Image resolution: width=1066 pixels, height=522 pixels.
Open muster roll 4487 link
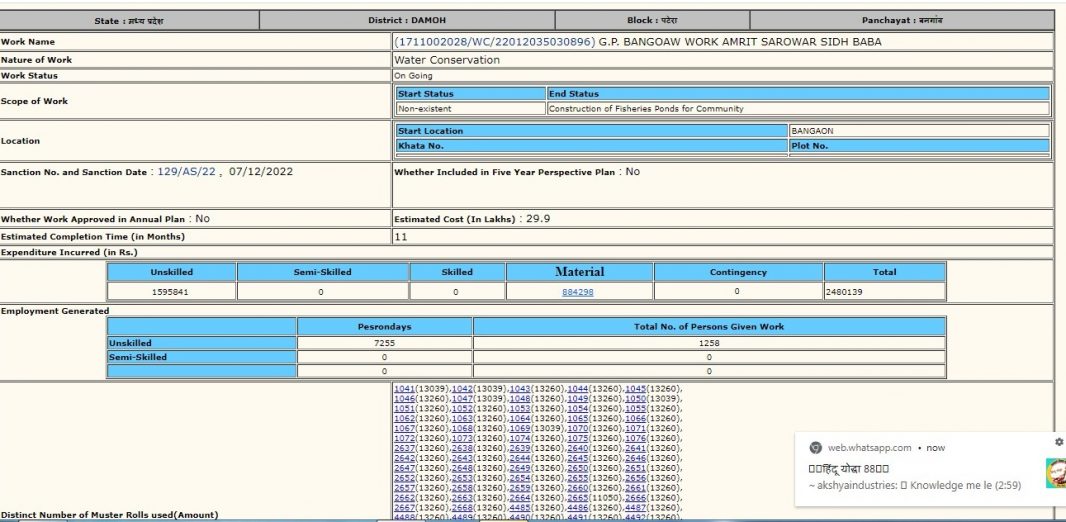pyautogui.click(x=635, y=508)
